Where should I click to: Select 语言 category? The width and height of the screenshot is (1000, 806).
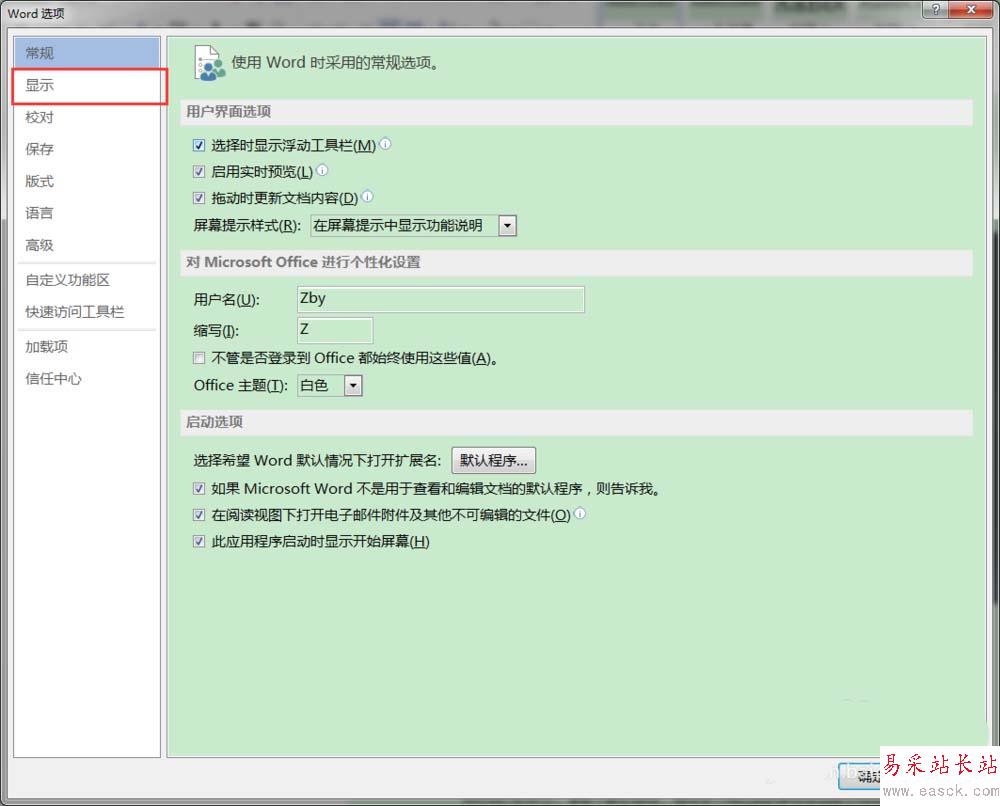pos(87,213)
